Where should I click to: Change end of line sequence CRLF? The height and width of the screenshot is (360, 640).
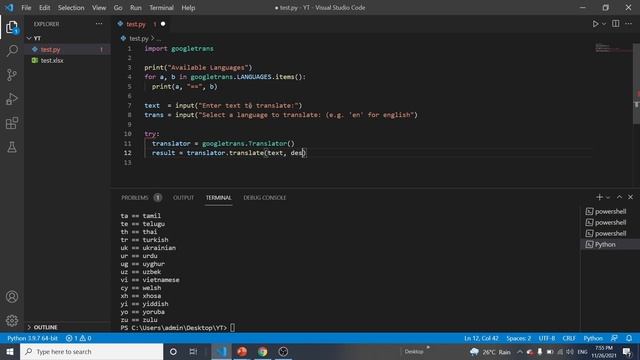click(569, 338)
